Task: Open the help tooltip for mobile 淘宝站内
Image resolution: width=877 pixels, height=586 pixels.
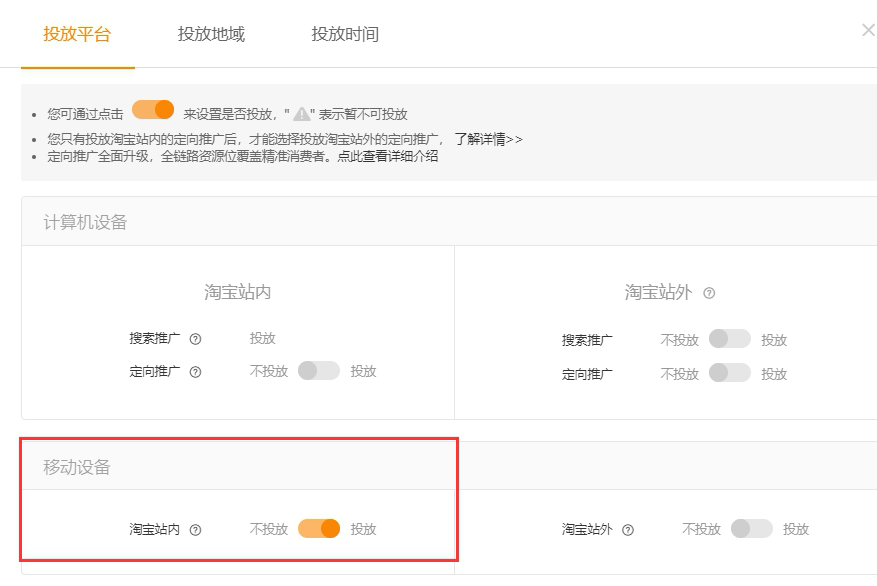Action: pos(195,530)
